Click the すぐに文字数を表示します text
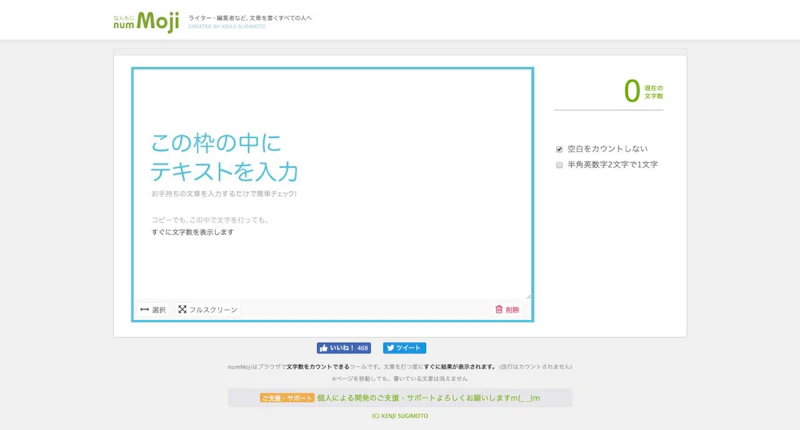This screenshot has height=430, width=800. pyautogui.click(x=192, y=232)
